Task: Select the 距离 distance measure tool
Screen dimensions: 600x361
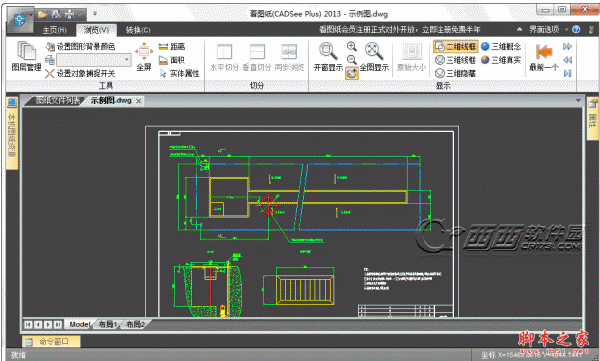Action: (x=172, y=47)
